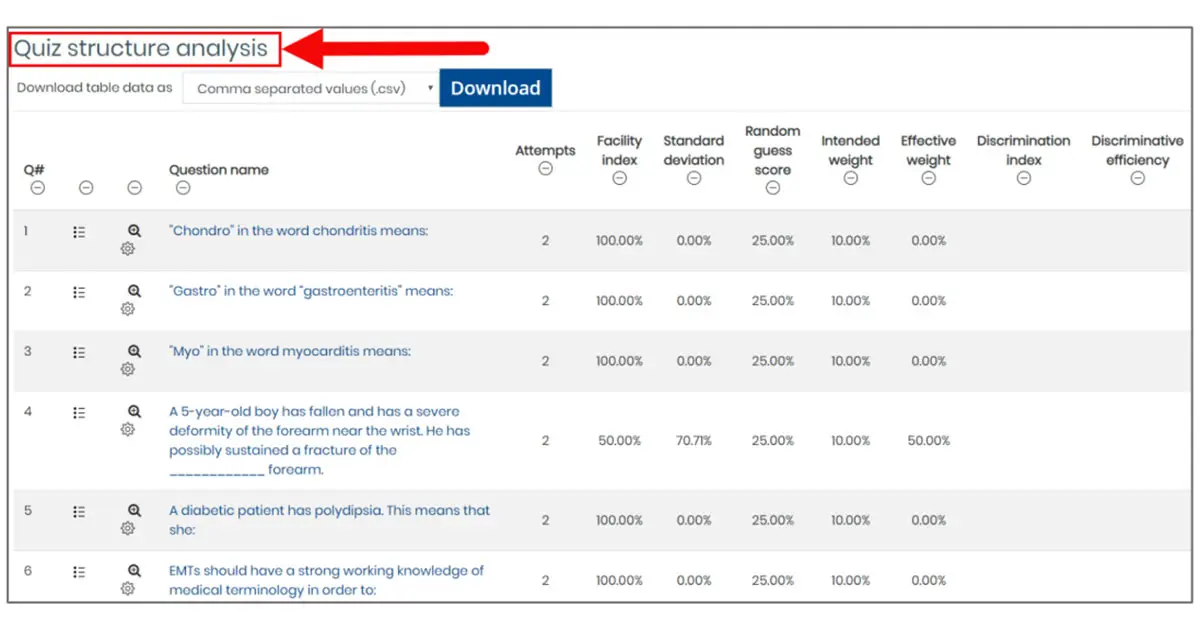The image size is (1200, 630).
Task: Click the Download button
Action: click(x=495, y=88)
